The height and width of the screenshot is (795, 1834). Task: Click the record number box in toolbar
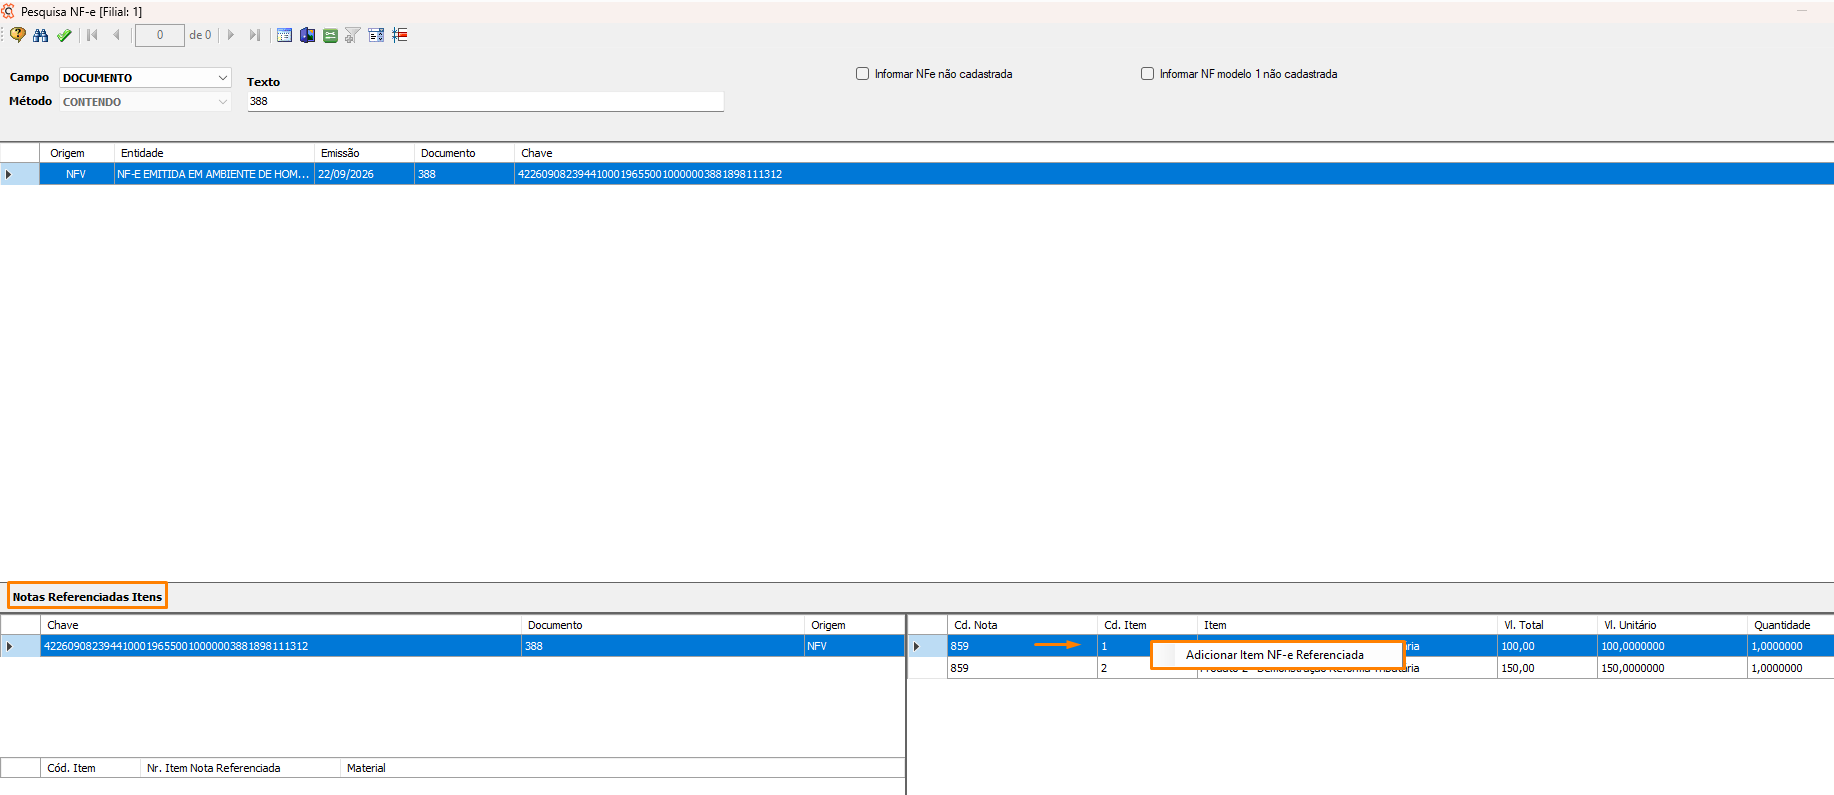click(160, 35)
